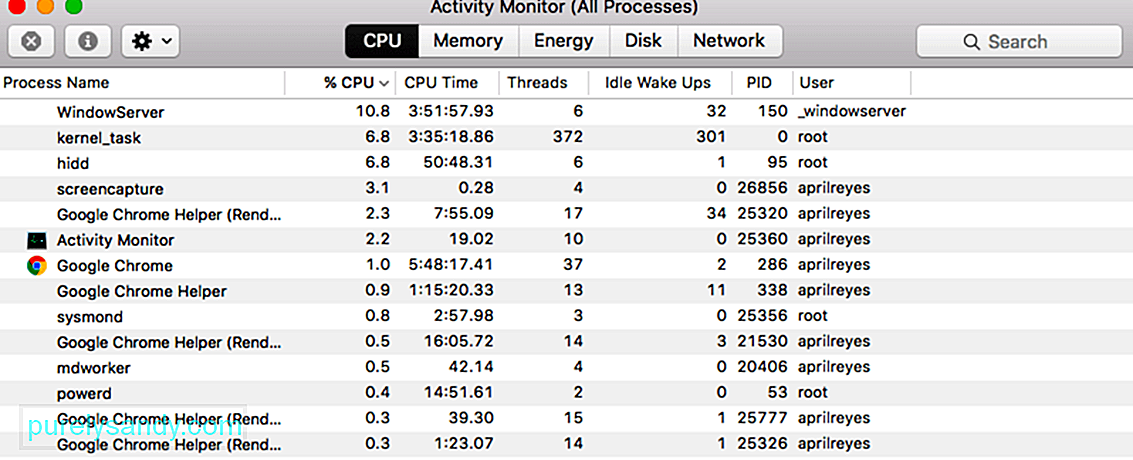Screen dimensions: 1133x460
Task: Select the WindowServer process row
Action: pos(566,112)
